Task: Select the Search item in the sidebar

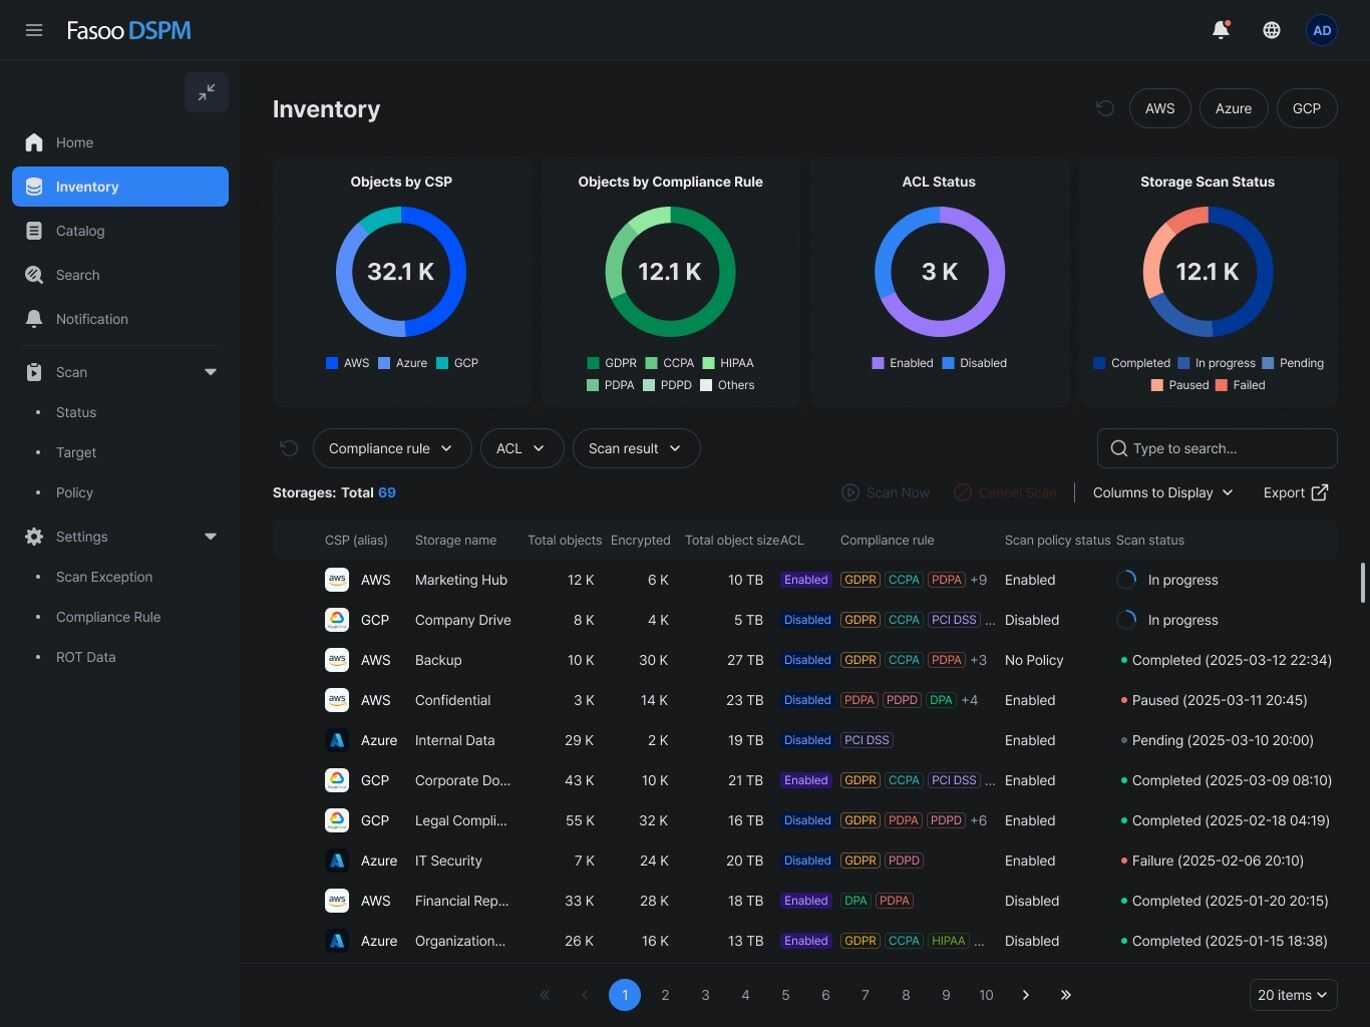Action: [x=77, y=274]
